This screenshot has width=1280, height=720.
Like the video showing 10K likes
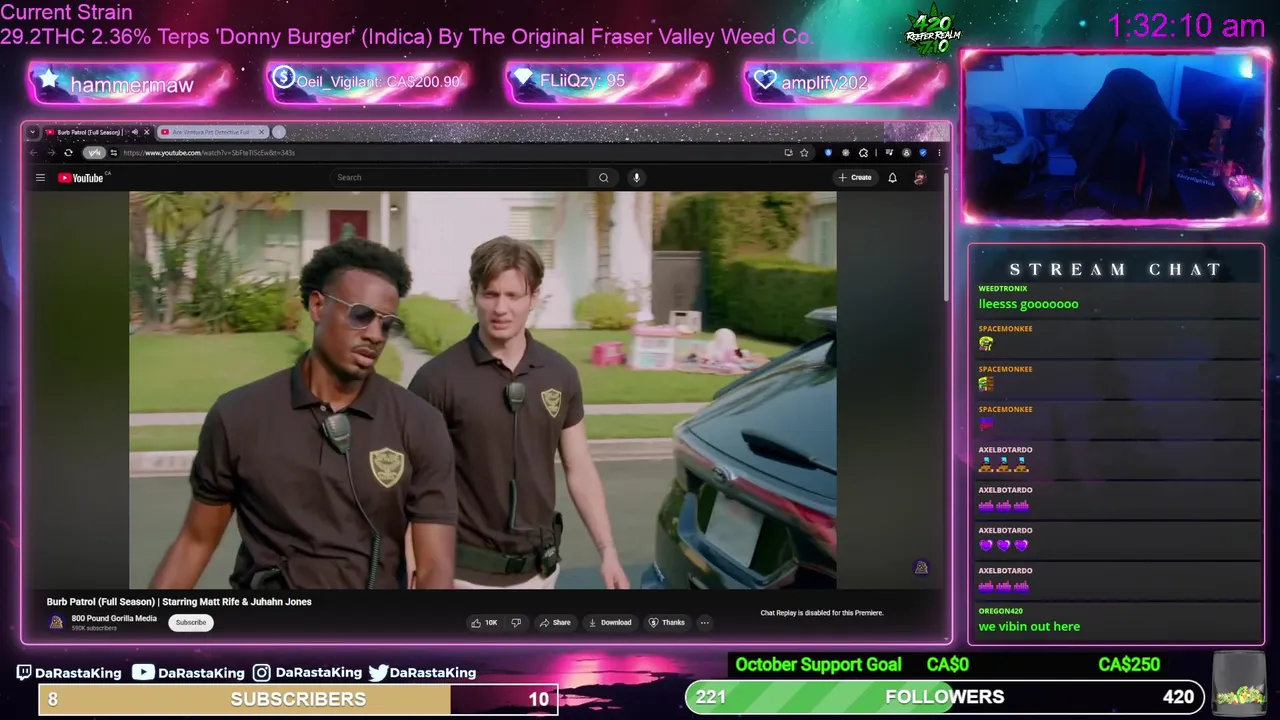click(x=485, y=622)
